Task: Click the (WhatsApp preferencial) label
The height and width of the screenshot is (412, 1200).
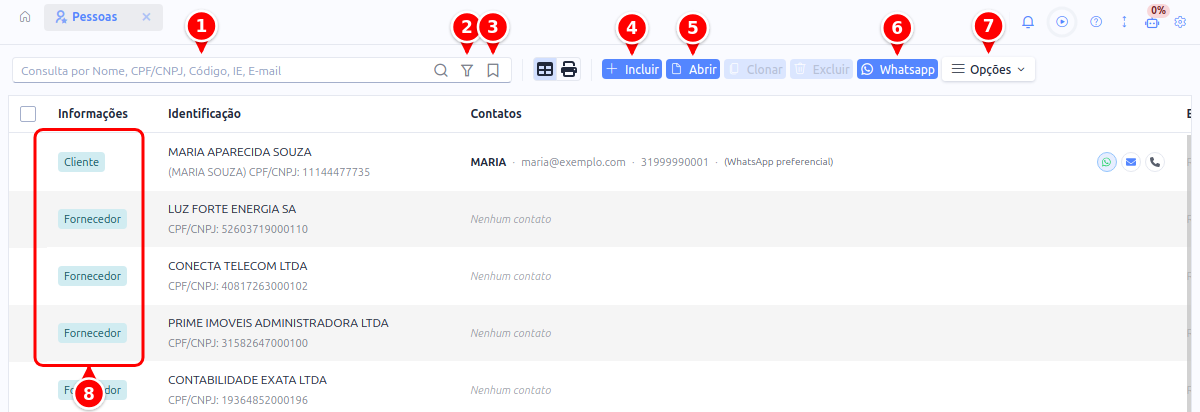Action: pos(778,162)
